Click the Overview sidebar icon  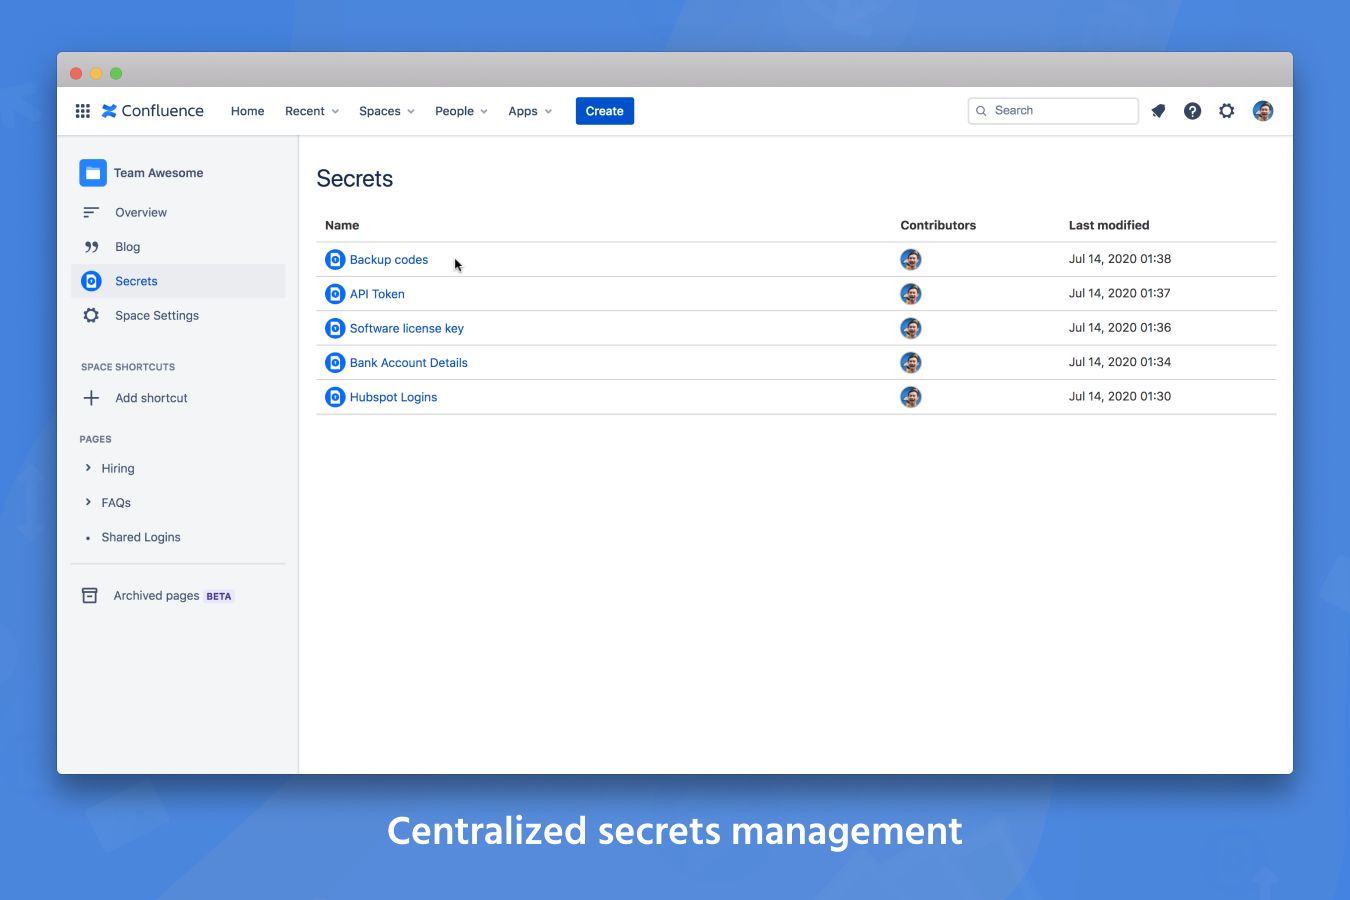91,212
